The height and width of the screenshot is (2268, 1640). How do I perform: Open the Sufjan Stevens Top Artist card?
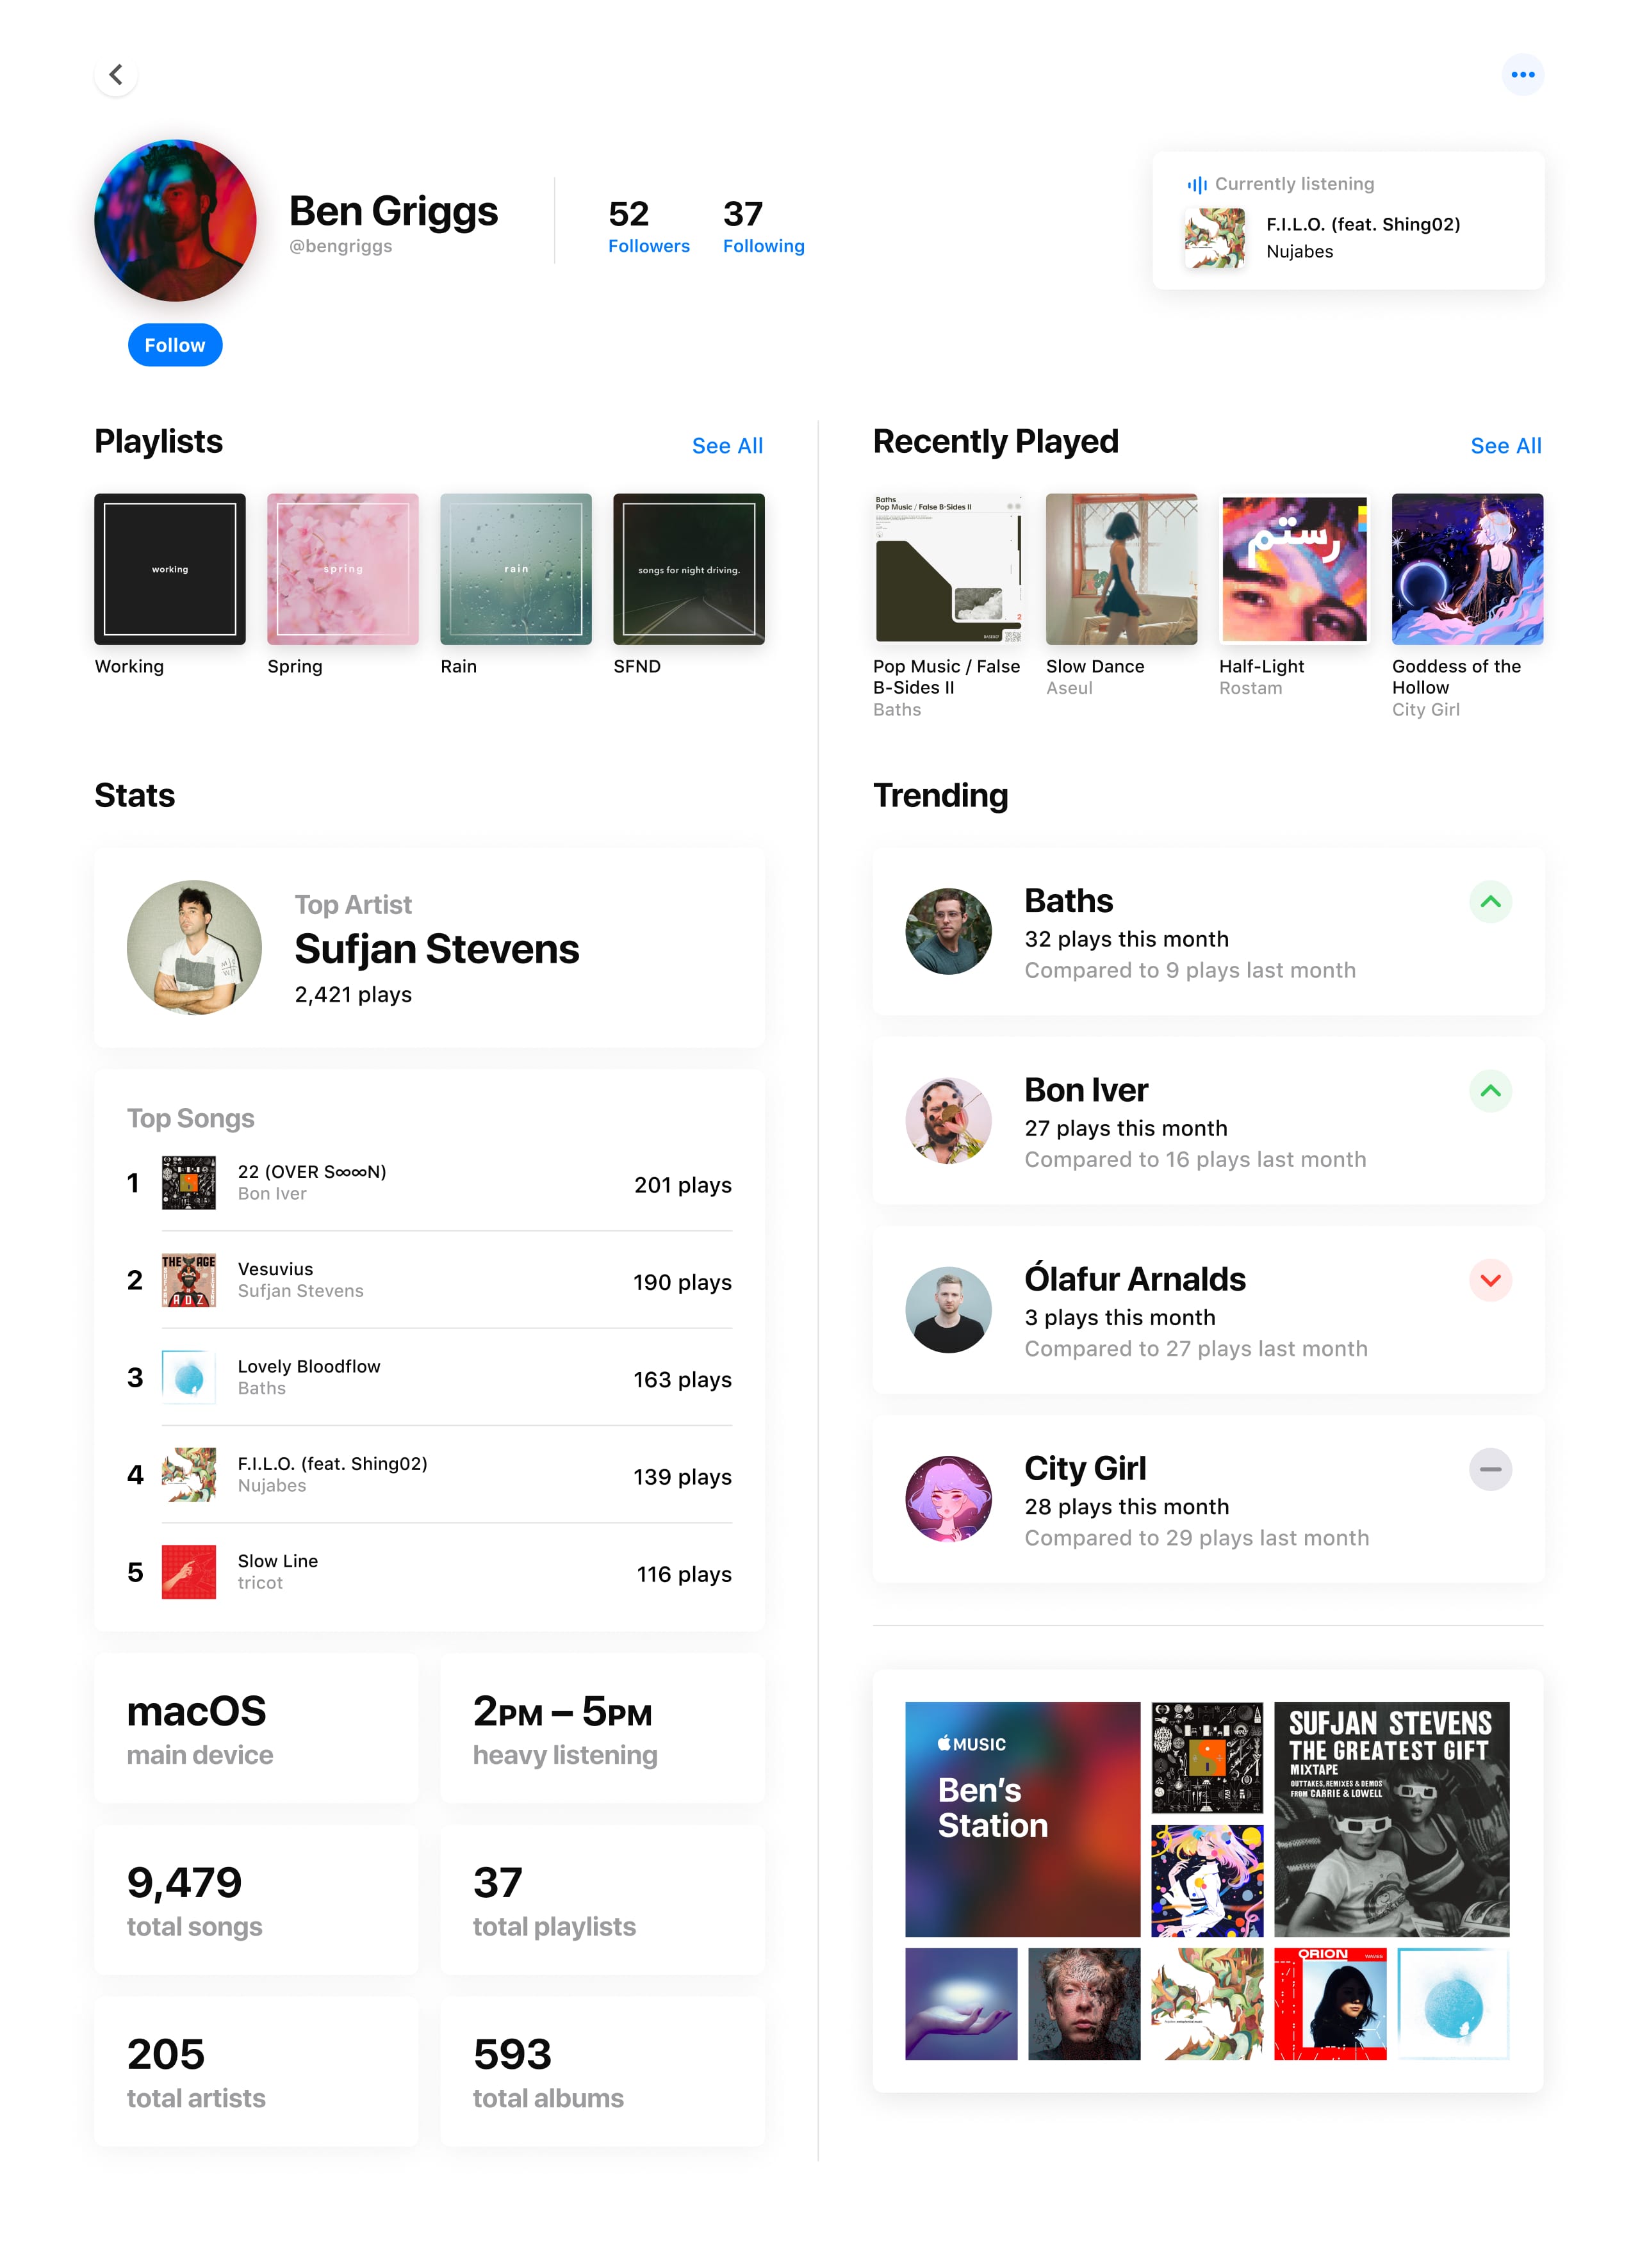coord(429,948)
